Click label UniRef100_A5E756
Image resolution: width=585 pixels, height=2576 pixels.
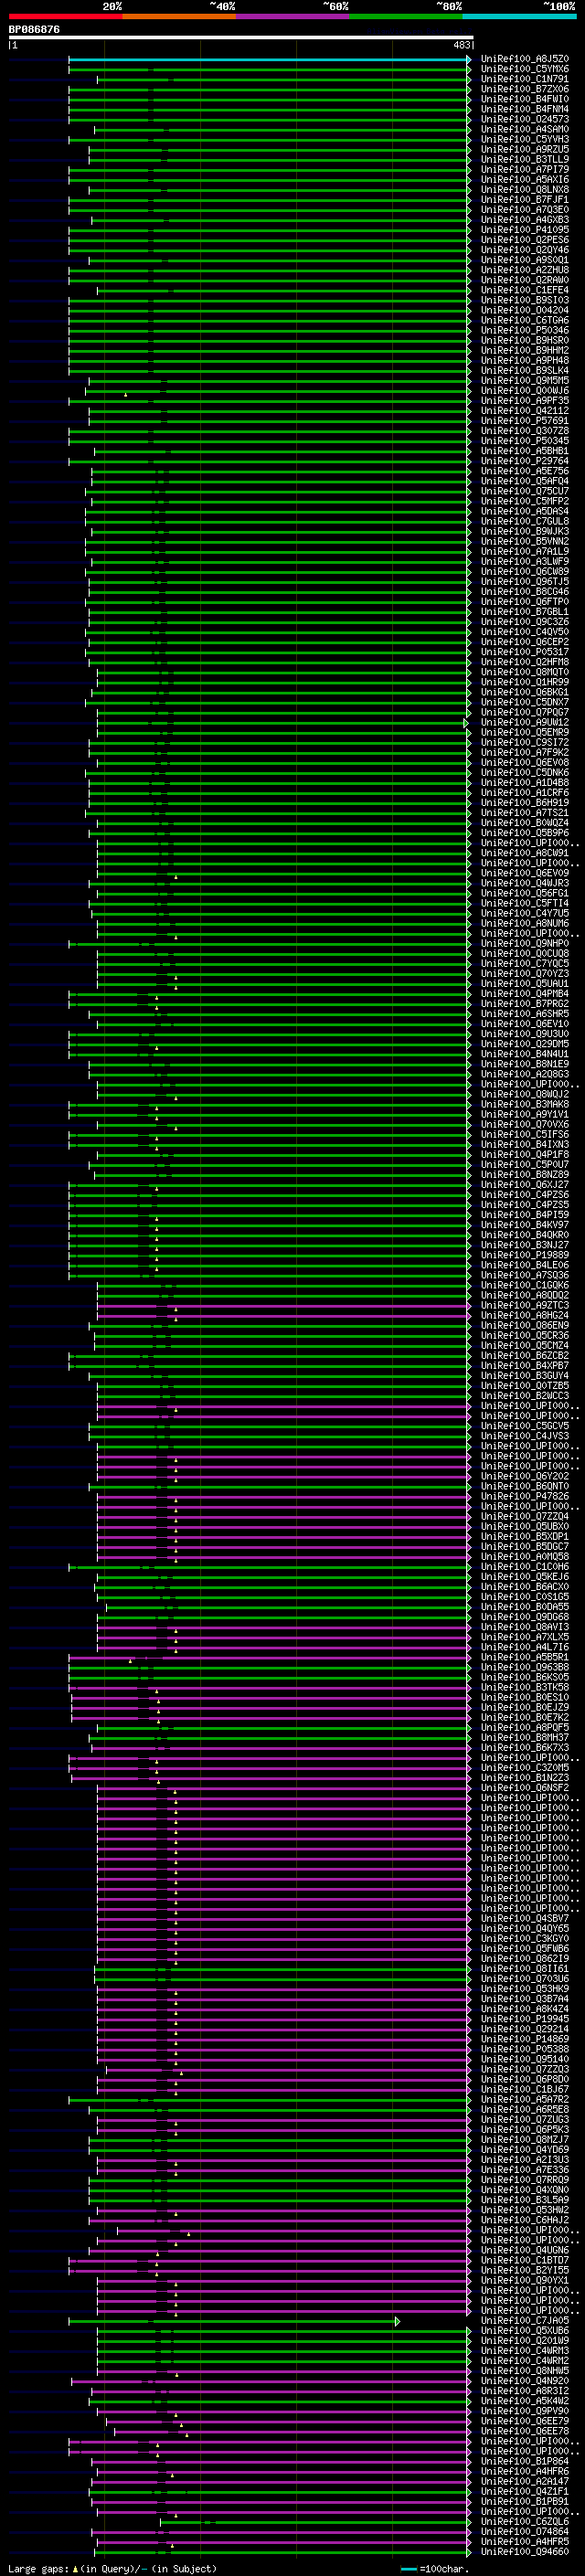(524, 471)
